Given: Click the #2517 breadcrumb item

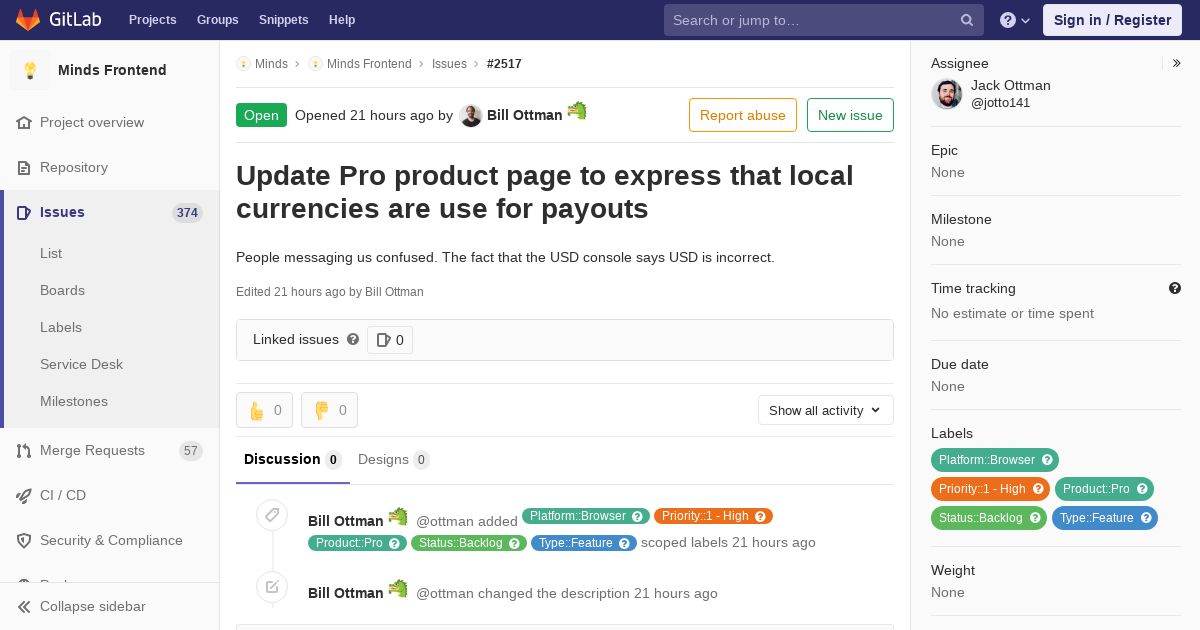Looking at the screenshot, I should coord(504,63).
